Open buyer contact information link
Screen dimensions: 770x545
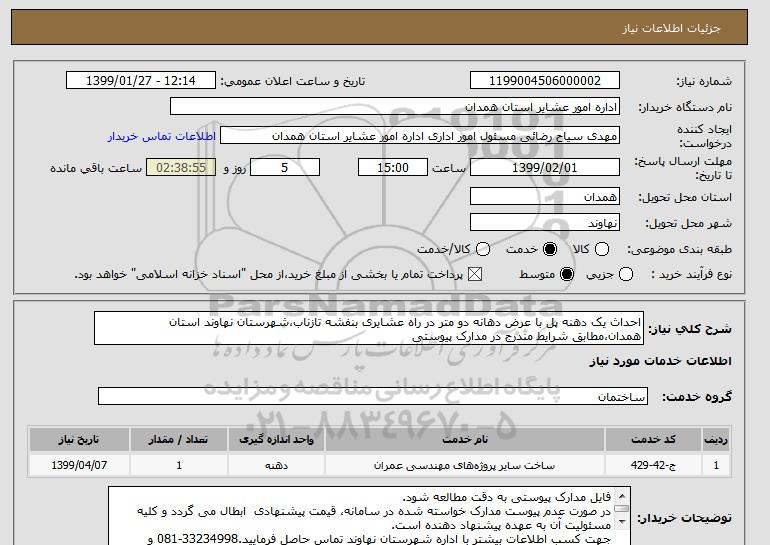[x=162, y=136]
